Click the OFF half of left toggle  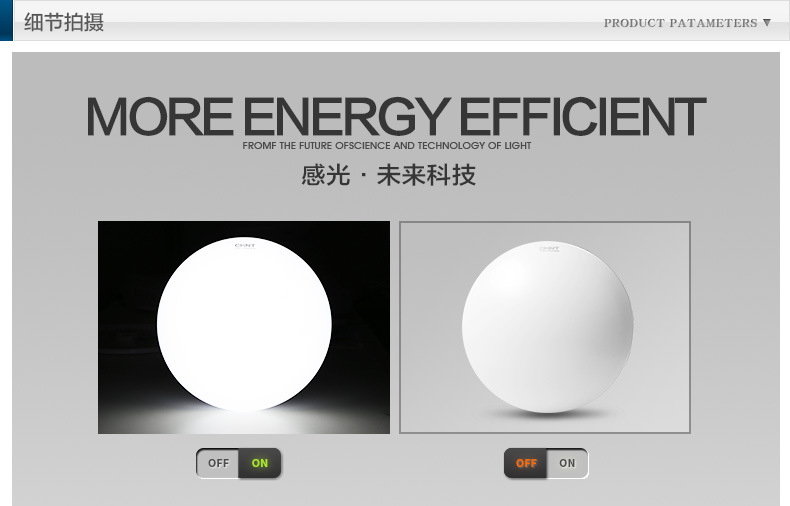(218, 463)
